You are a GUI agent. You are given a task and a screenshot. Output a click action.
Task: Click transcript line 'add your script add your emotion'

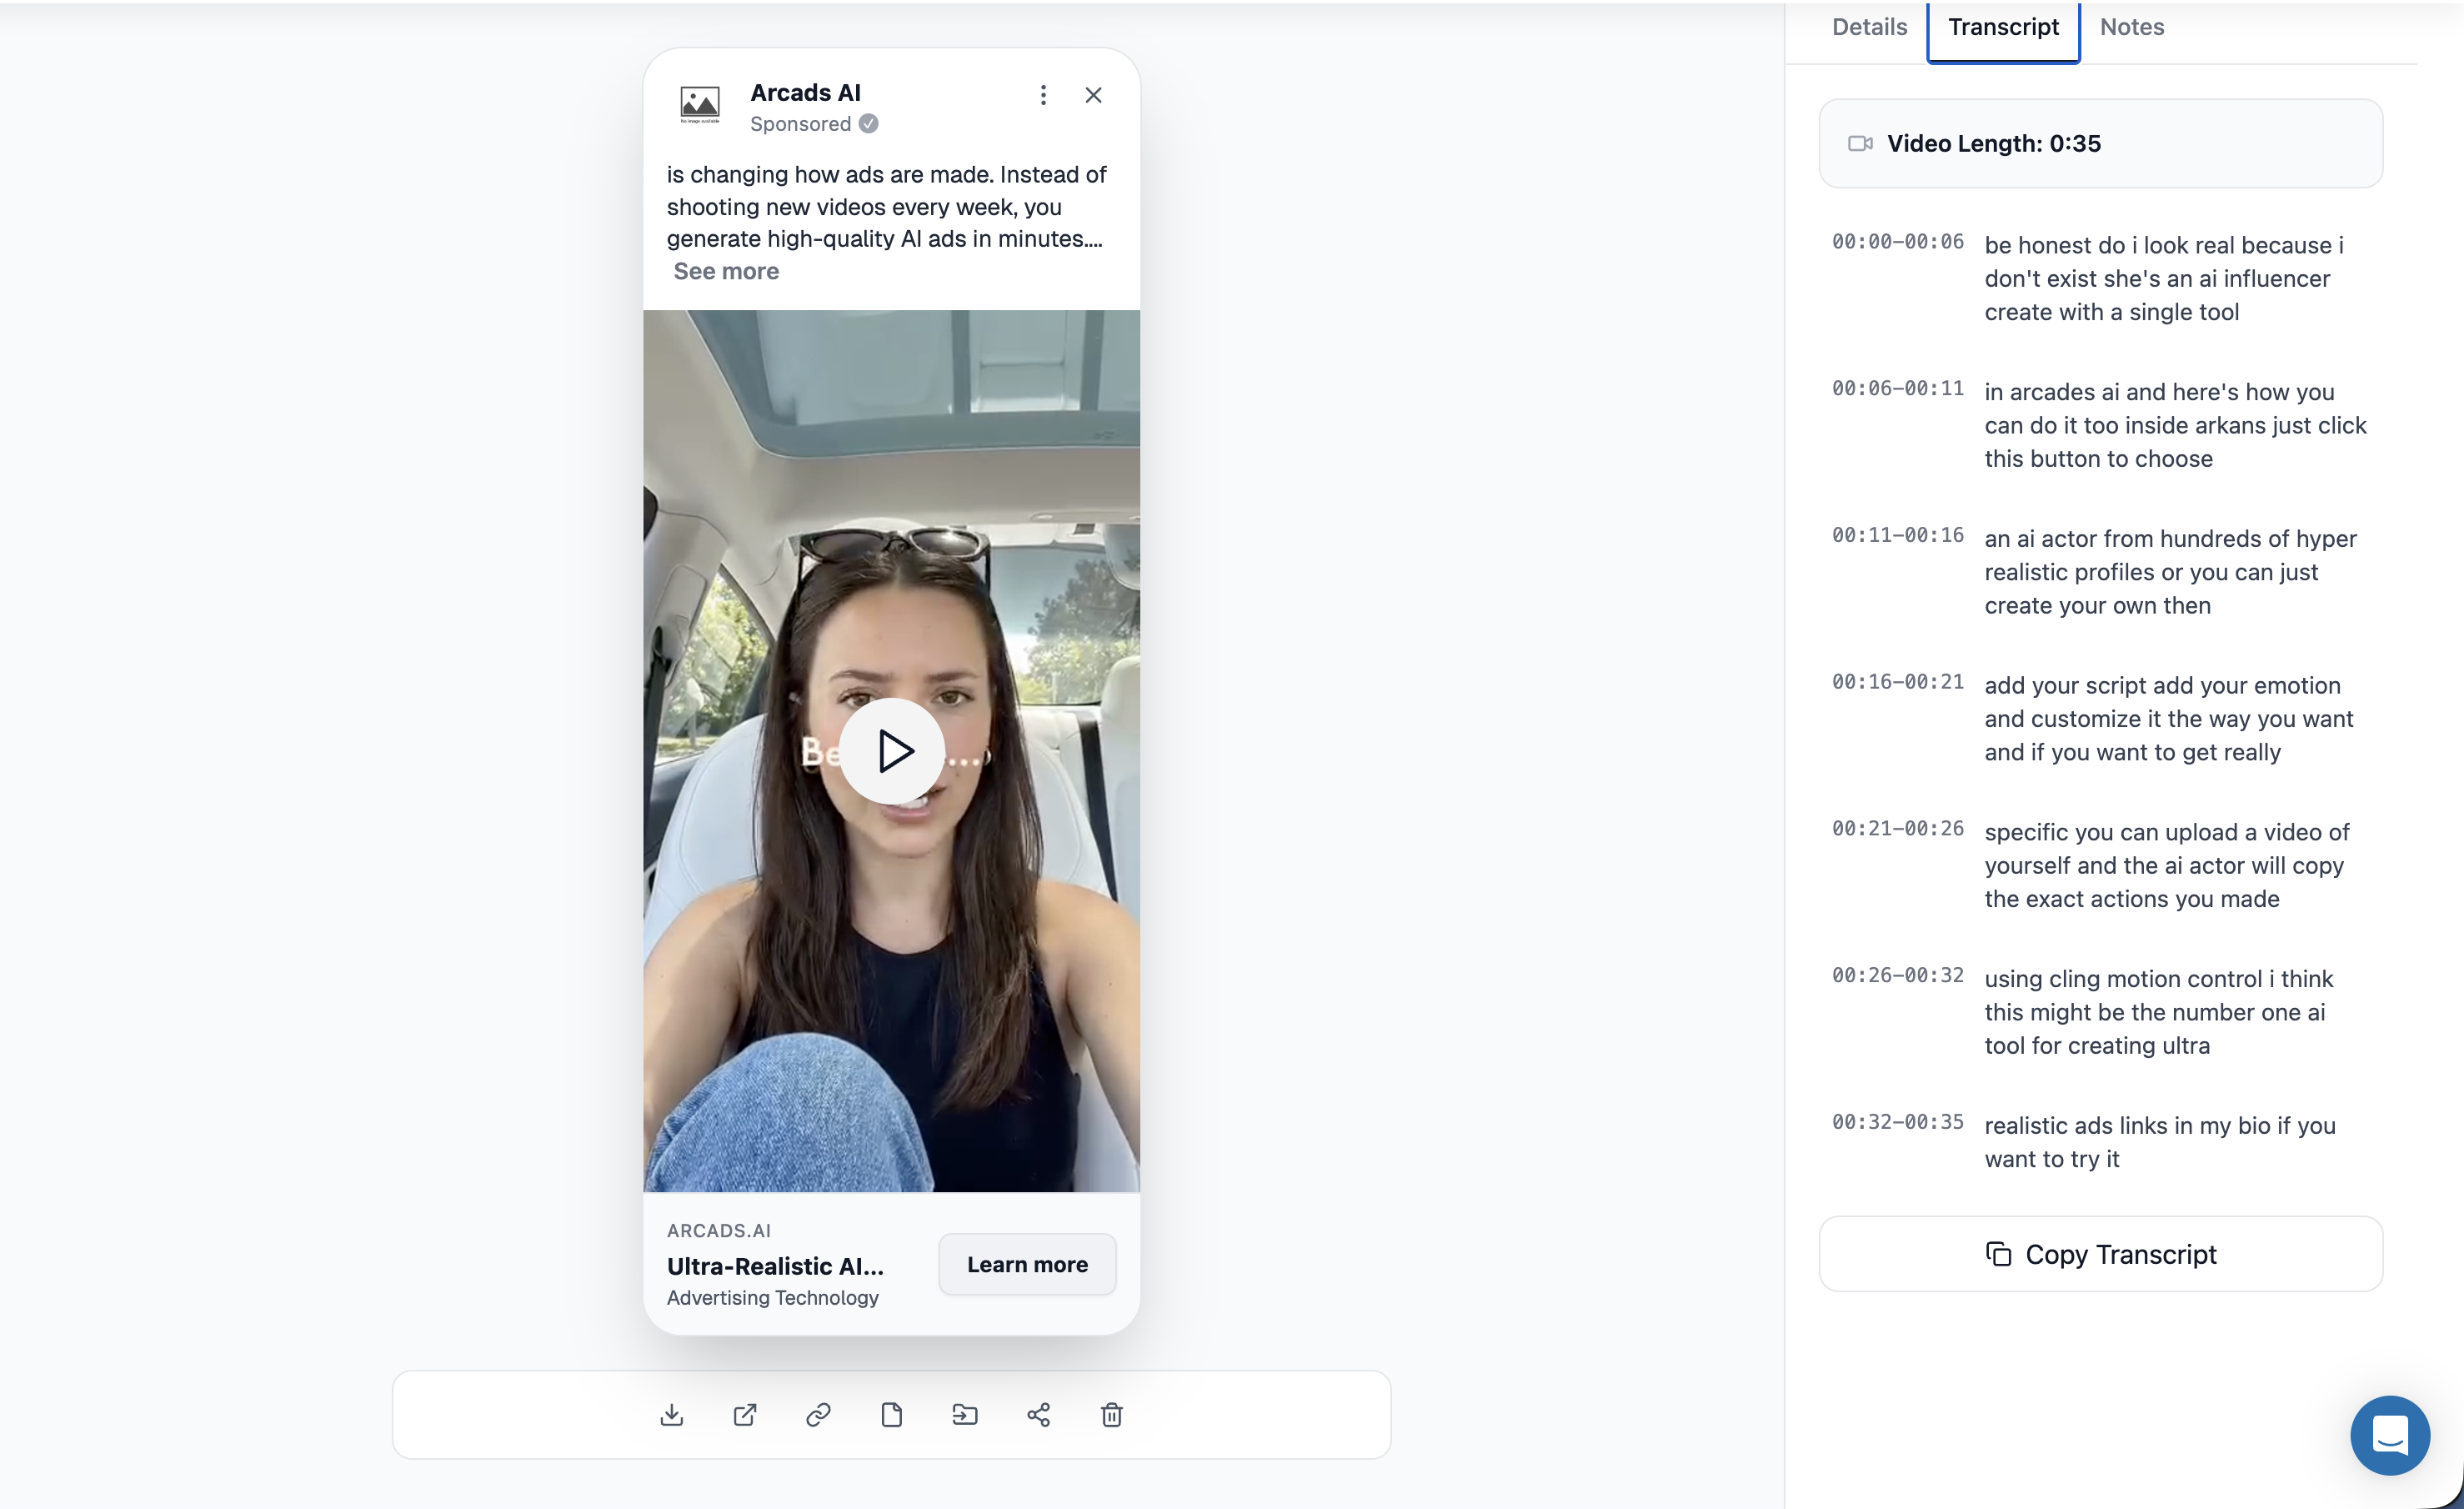(2169, 718)
